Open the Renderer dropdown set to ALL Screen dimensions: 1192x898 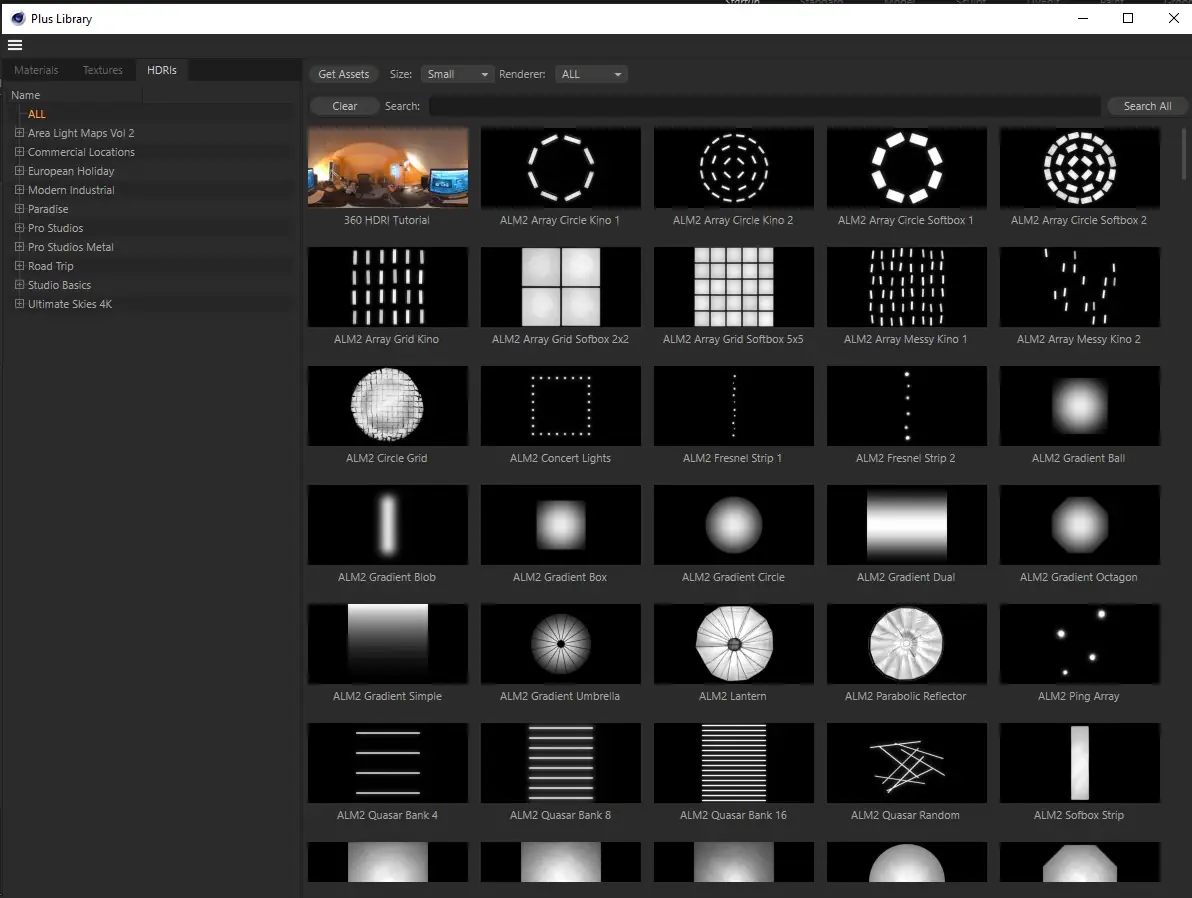coord(591,75)
